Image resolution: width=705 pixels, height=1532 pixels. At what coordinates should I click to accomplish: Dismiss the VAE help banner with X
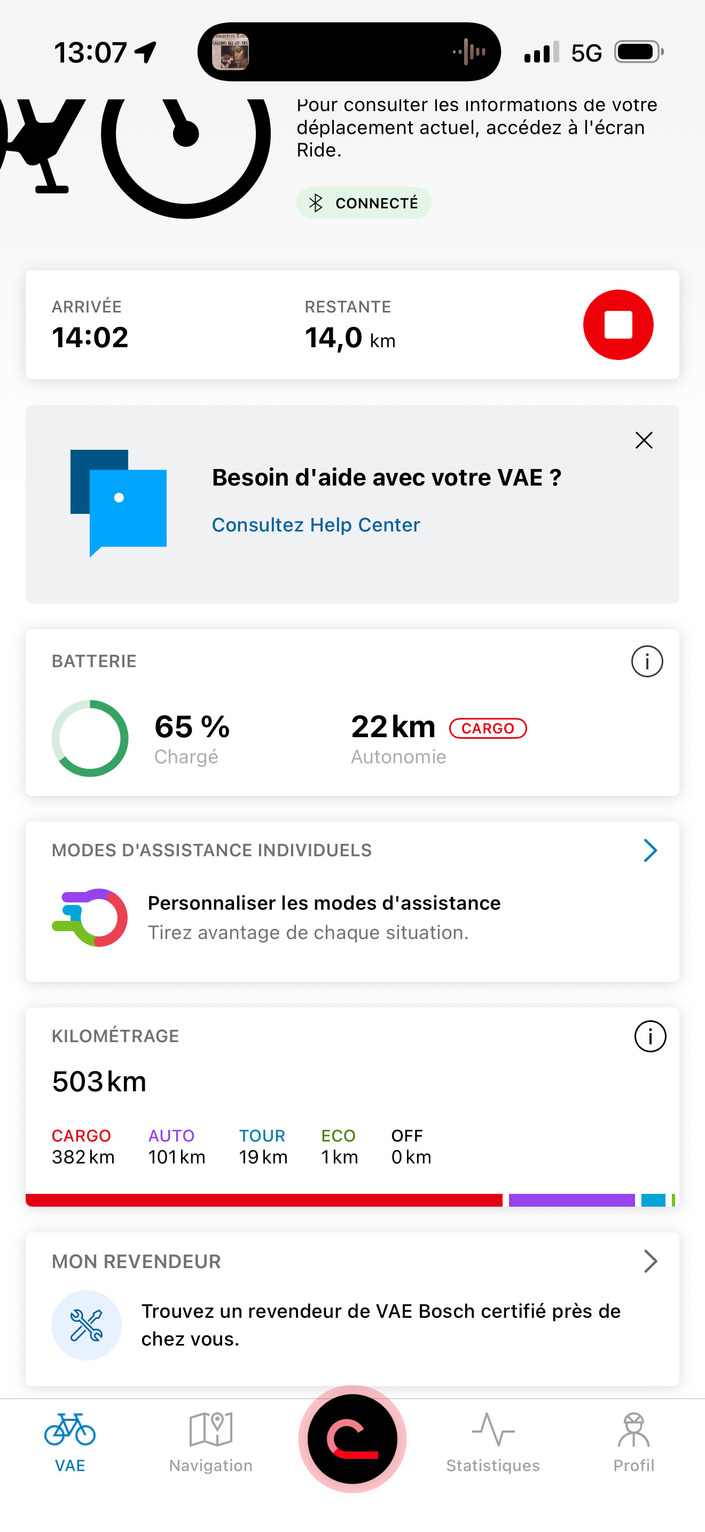pos(643,440)
